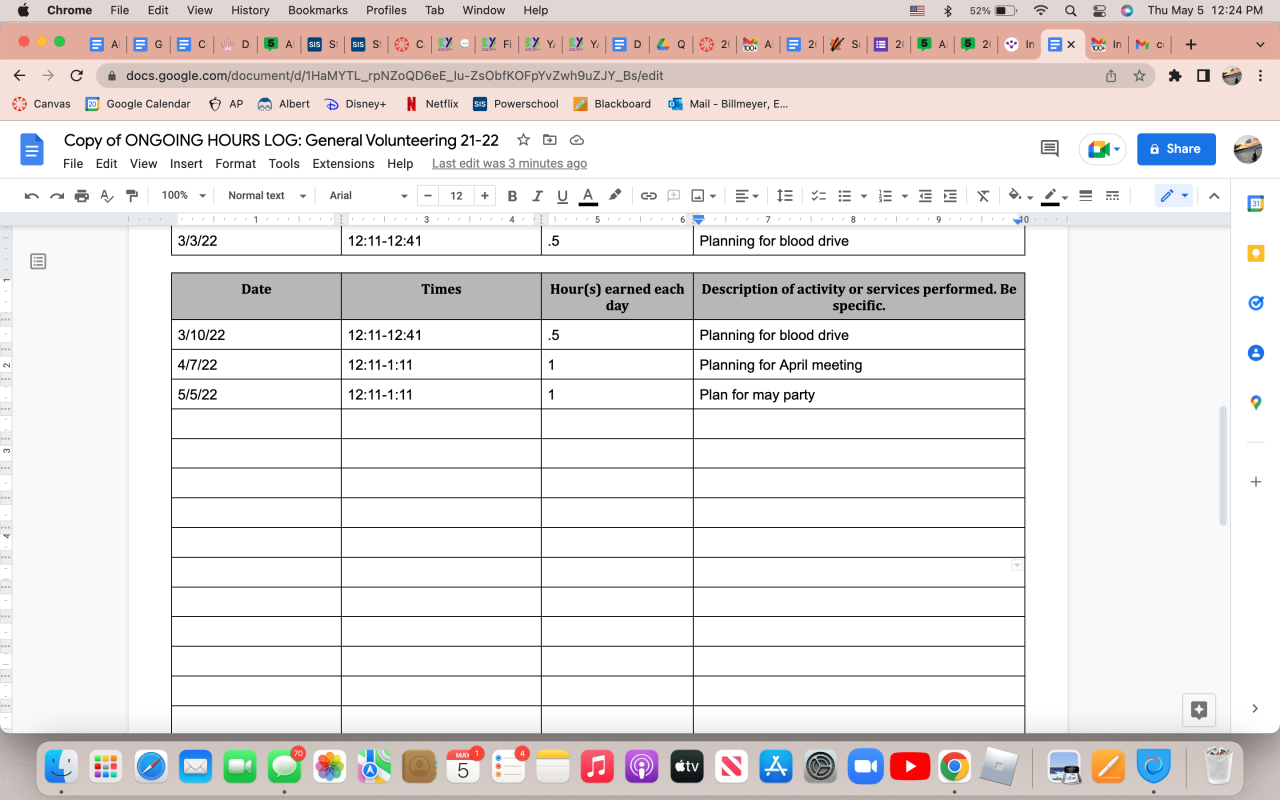Open the Tools menu in Docs
1280x800 pixels.
pos(284,164)
